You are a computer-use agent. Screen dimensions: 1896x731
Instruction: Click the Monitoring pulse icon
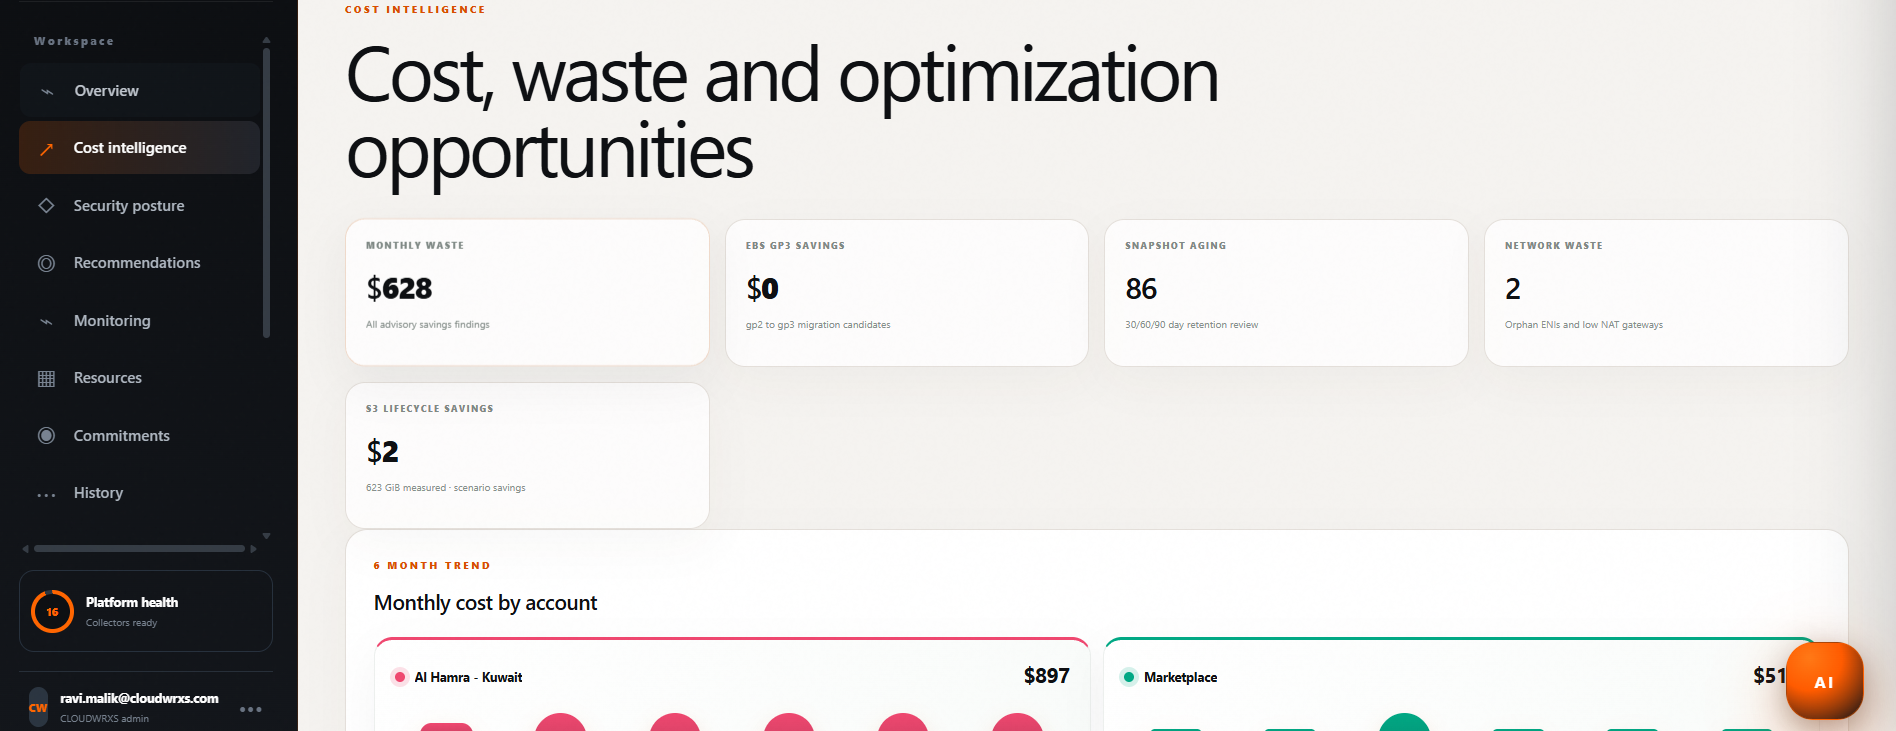46,321
